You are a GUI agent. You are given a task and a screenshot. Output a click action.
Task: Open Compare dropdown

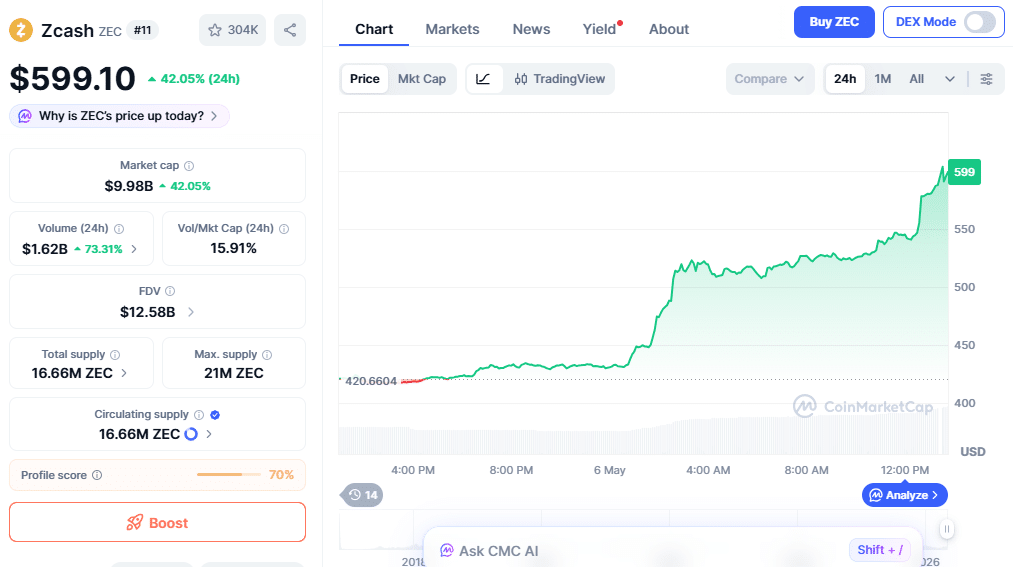click(x=769, y=79)
